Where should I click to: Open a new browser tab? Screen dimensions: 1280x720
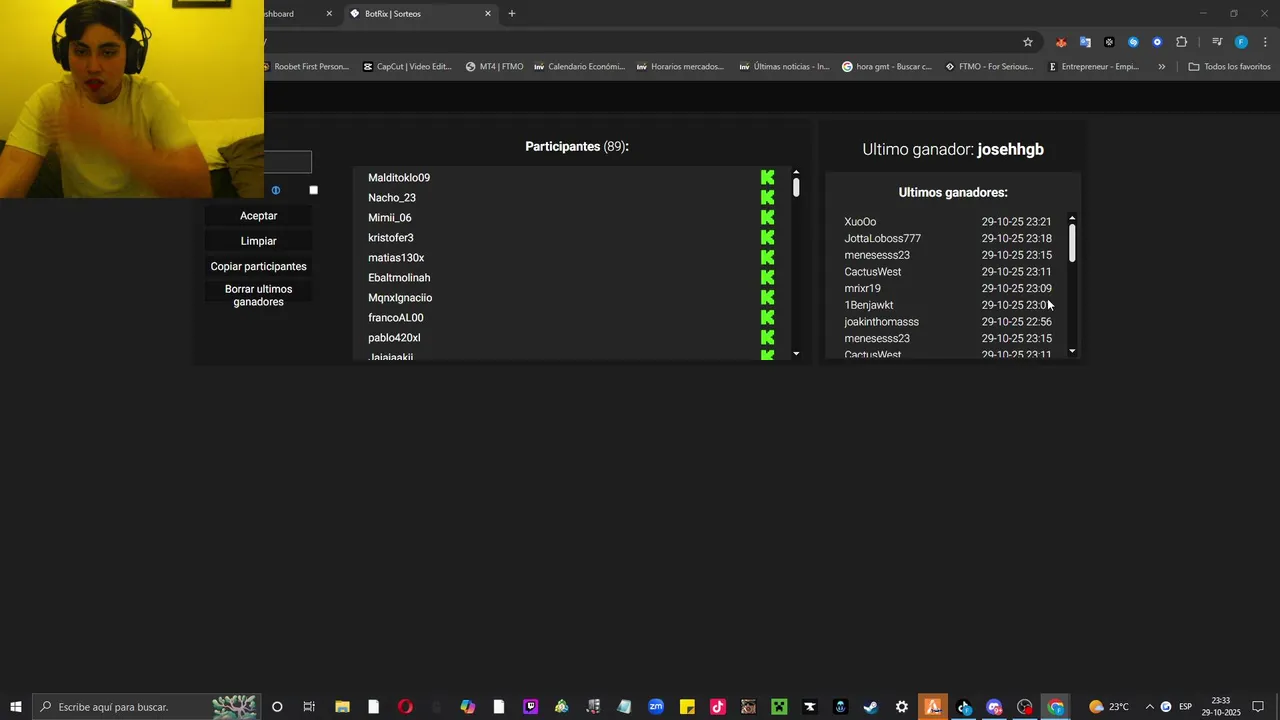pos(512,14)
